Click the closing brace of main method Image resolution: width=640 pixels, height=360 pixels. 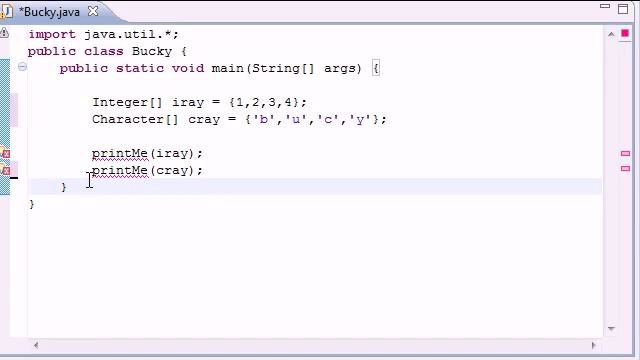point(63,187)
